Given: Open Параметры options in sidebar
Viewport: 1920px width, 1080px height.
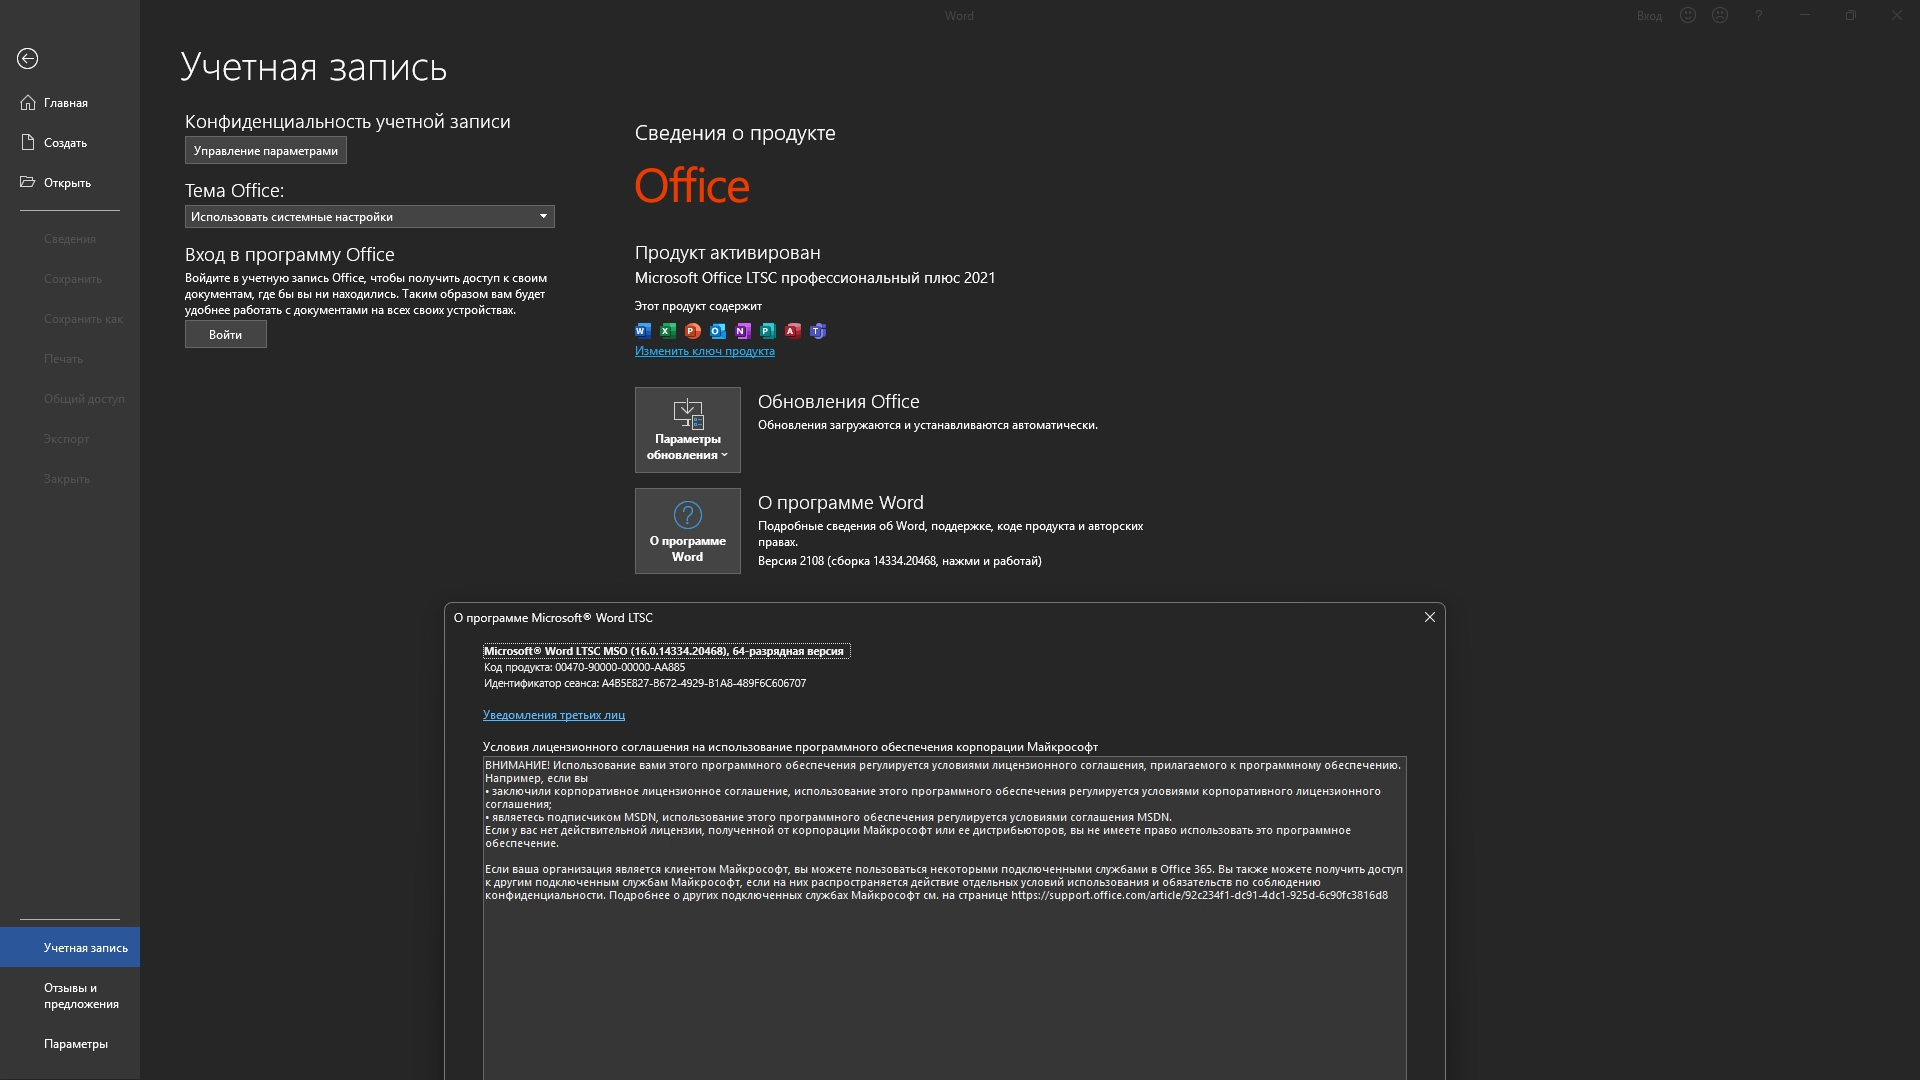Looking at the screenshot, I should click(x=75, y=1044).
